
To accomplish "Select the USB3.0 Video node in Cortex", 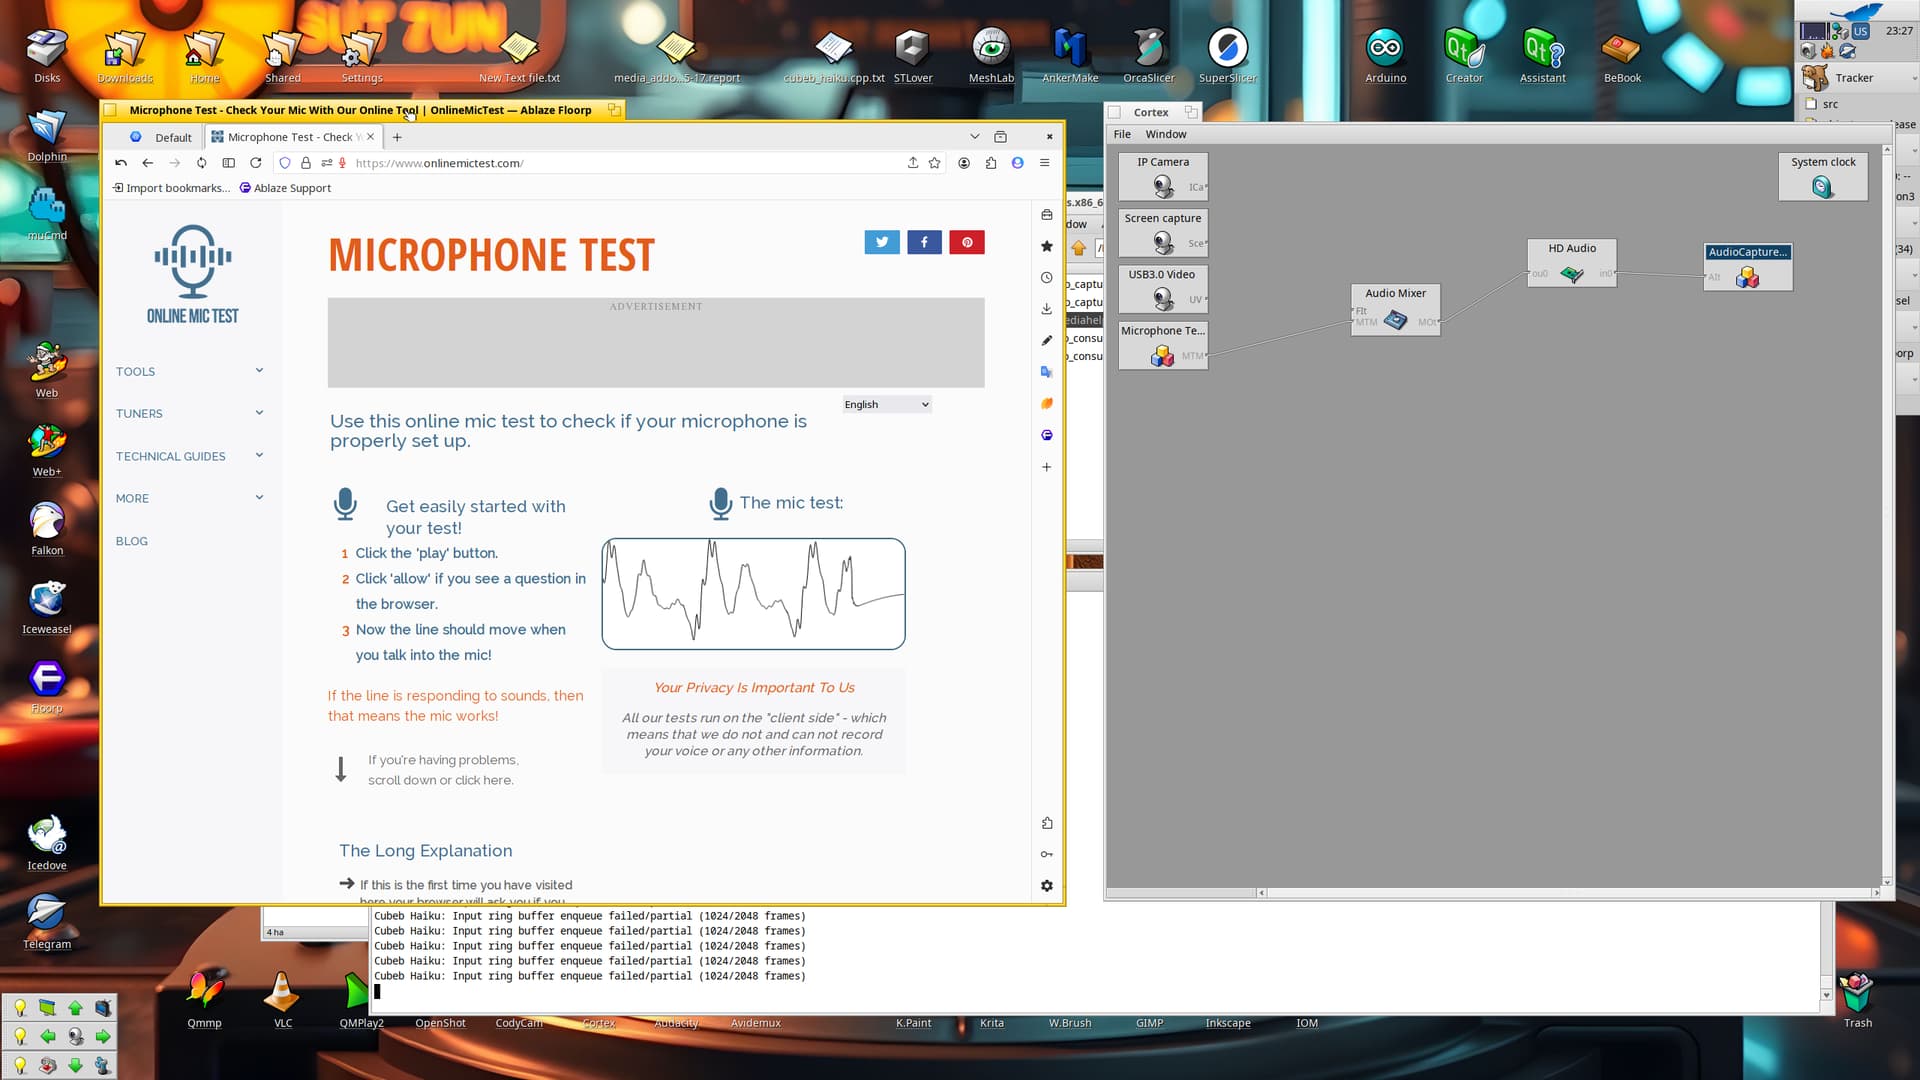I will click(x=1163, y=289).
